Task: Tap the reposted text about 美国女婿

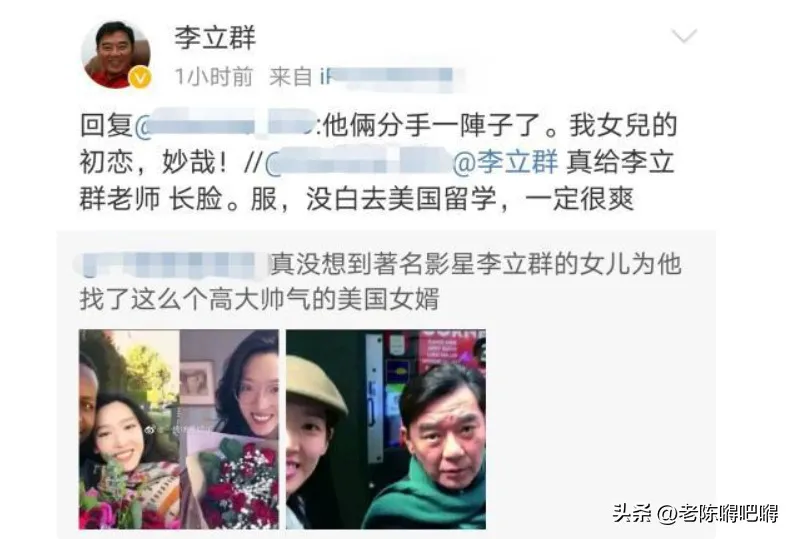Action: [x=380, y=282]
